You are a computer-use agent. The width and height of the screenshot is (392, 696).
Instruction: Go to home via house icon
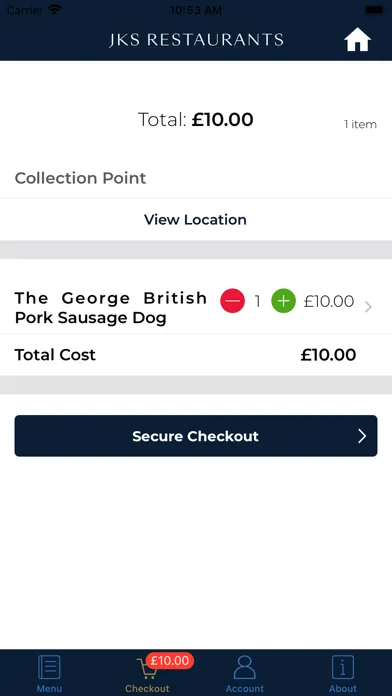tap(357, 40)
